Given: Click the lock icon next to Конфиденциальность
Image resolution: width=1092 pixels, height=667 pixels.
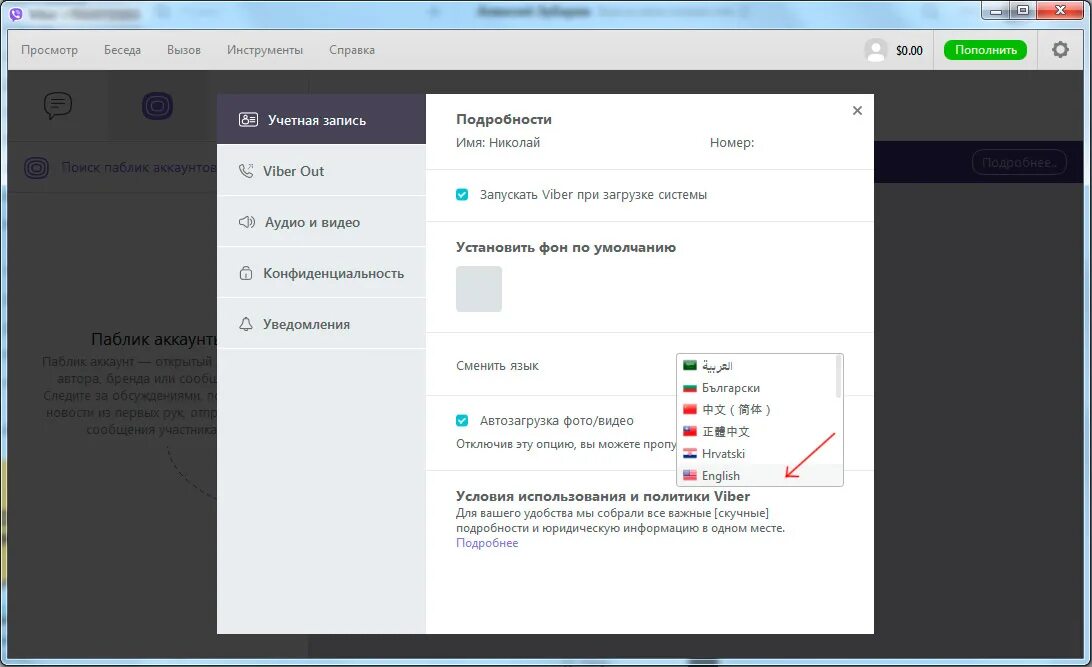Looking at the screenshot, I should point(246,273).
